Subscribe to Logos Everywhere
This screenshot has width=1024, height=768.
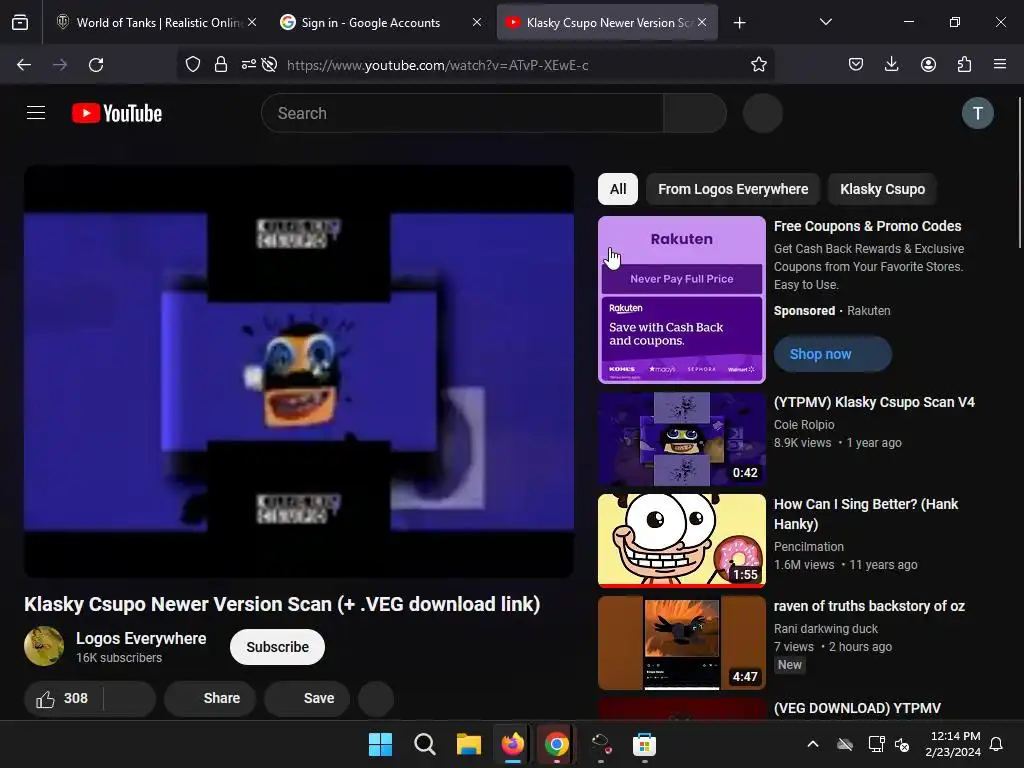point(278,647)
